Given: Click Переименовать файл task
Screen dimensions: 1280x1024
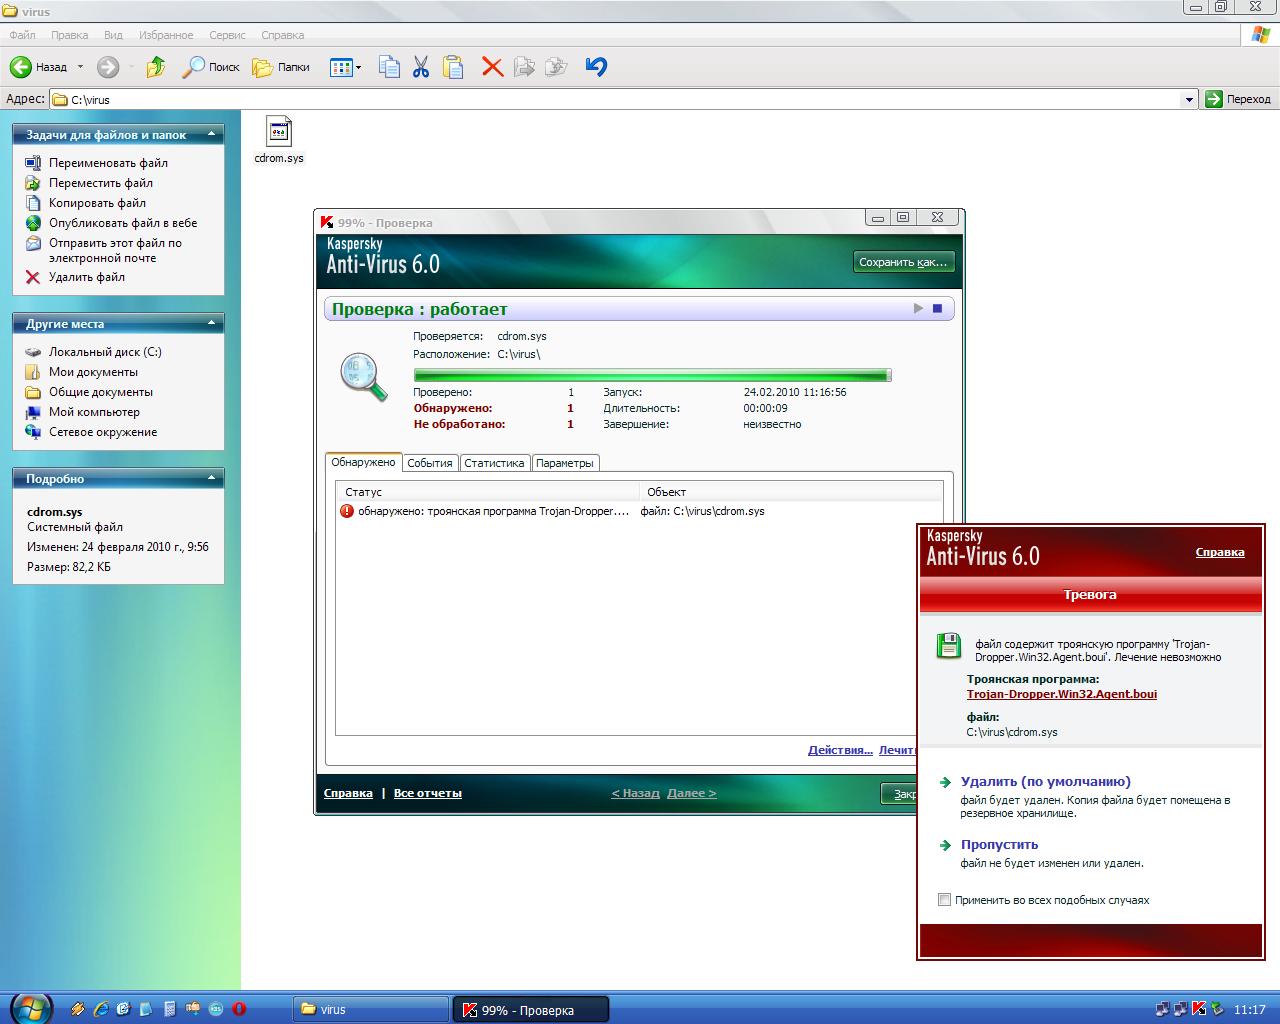Looking at the screenshot, I should pos(108,163).
